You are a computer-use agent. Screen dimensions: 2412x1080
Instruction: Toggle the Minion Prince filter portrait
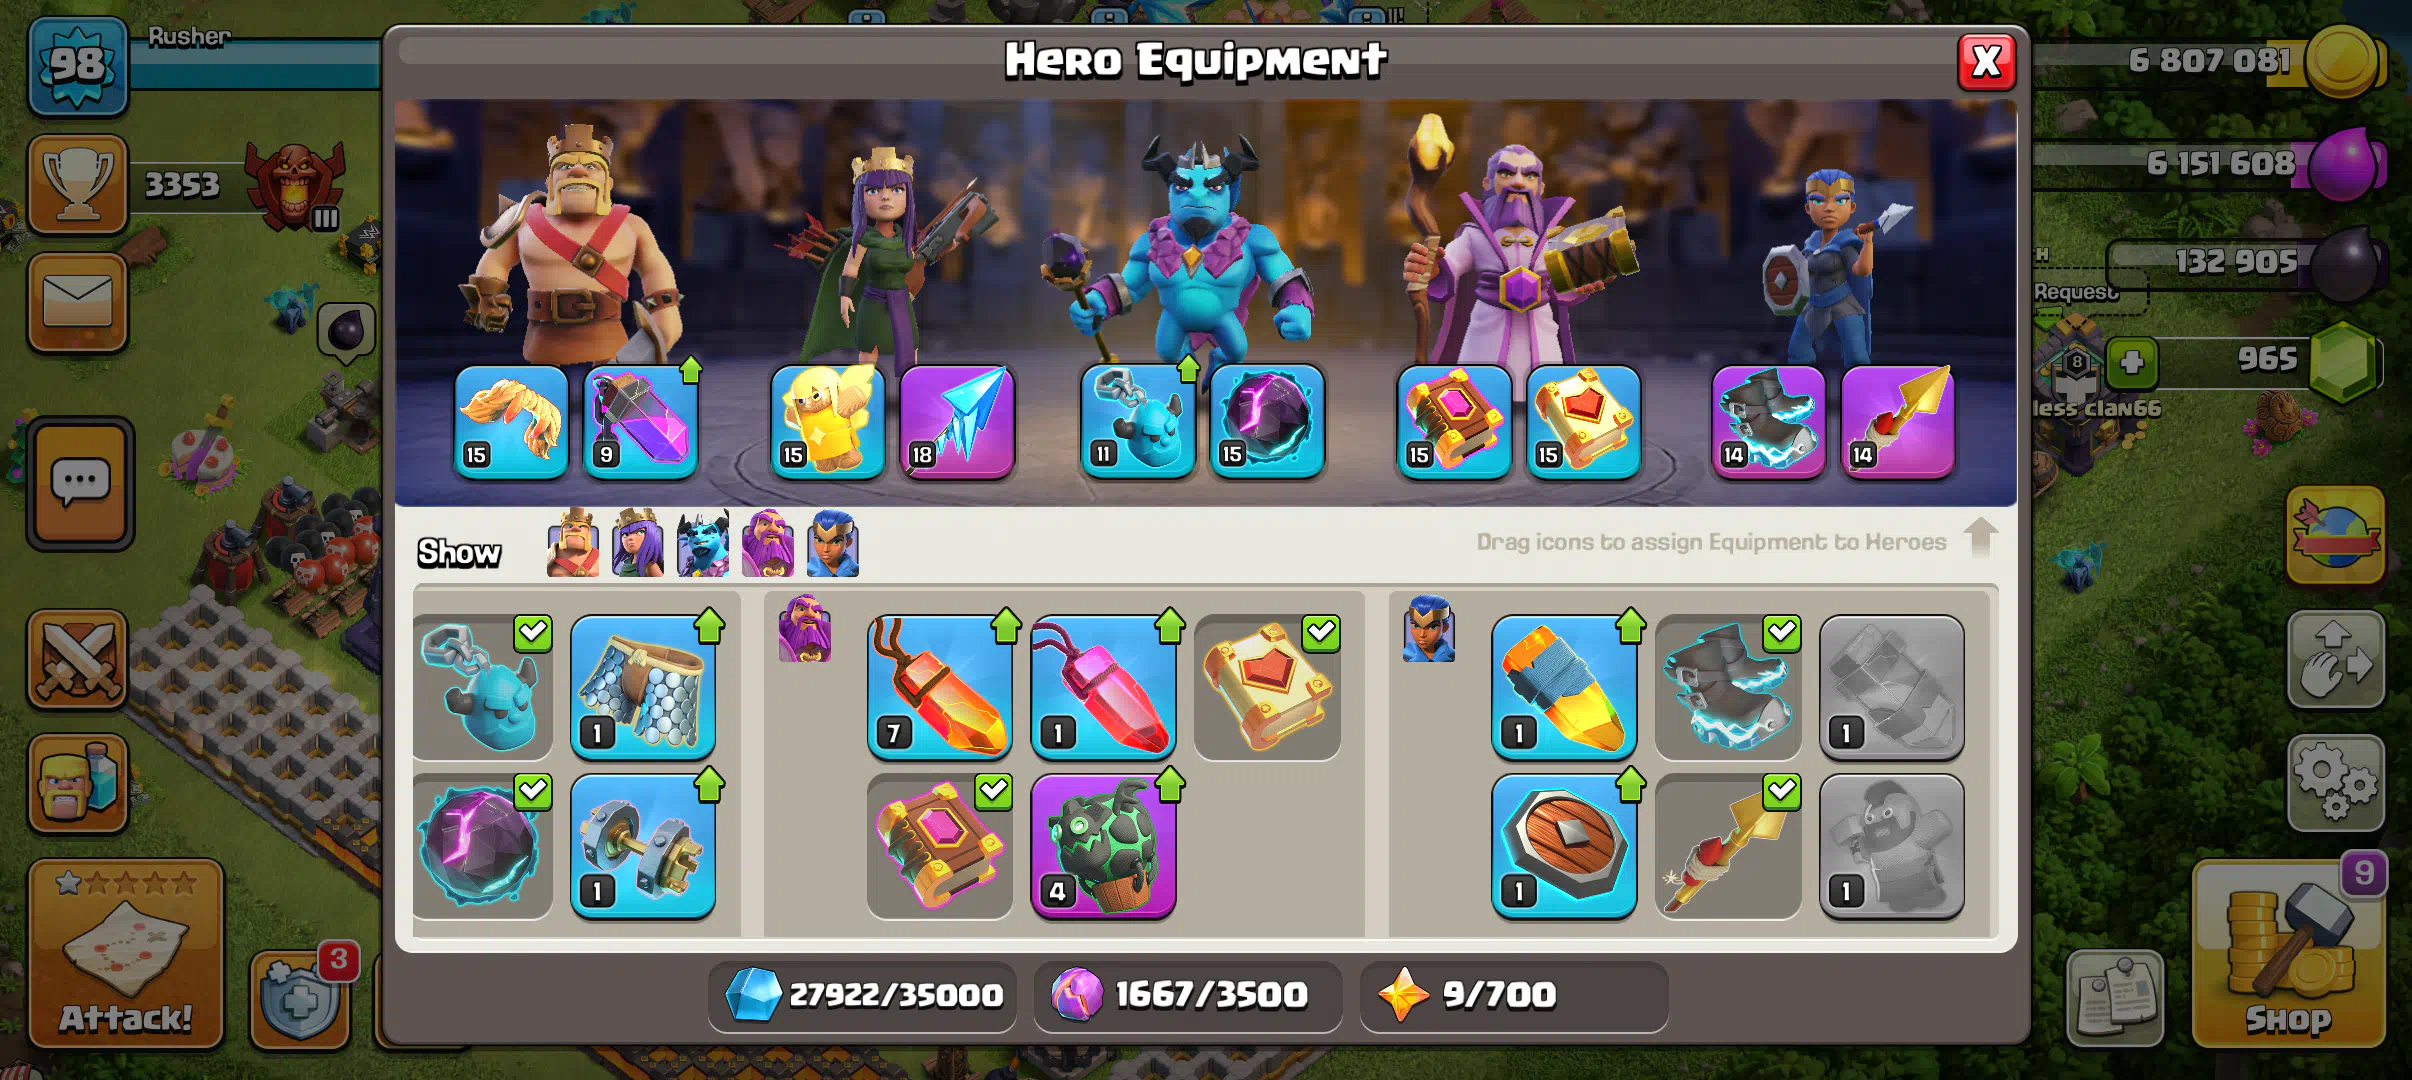pos(703,544)
